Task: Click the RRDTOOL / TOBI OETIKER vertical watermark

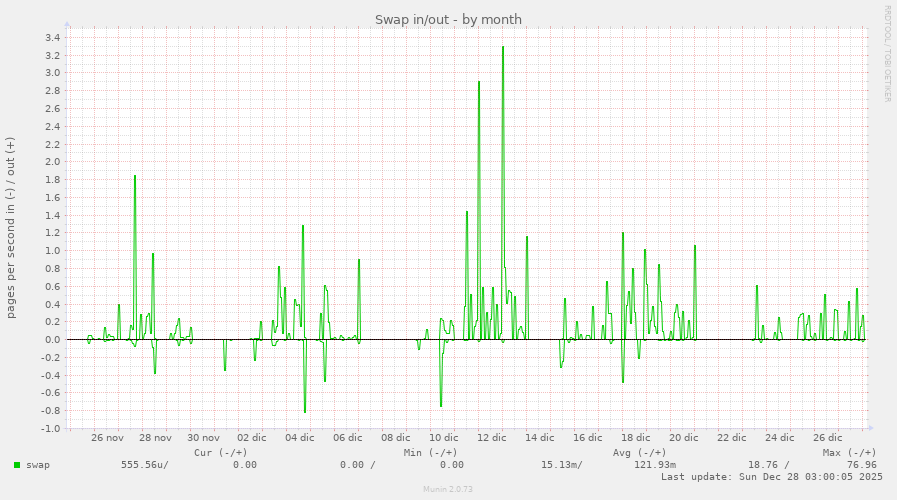Action: 886,53
